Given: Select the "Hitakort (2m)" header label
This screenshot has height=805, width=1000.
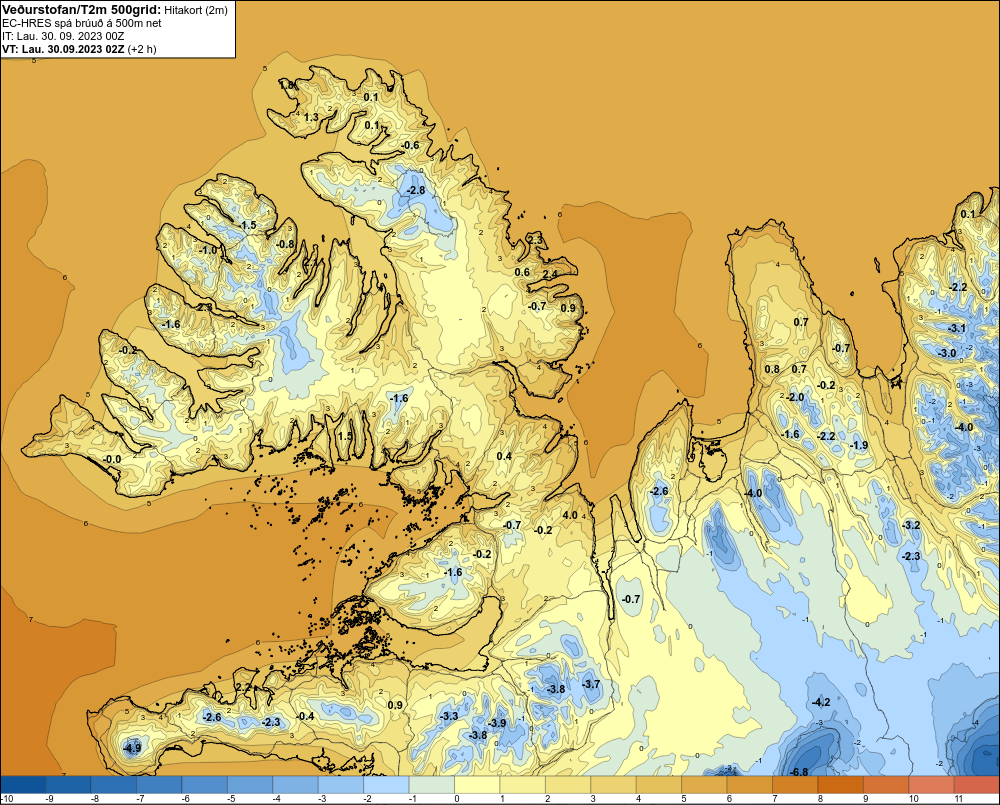Looking at the screenshot, I should pyautogui.click(x=196, y=10).
